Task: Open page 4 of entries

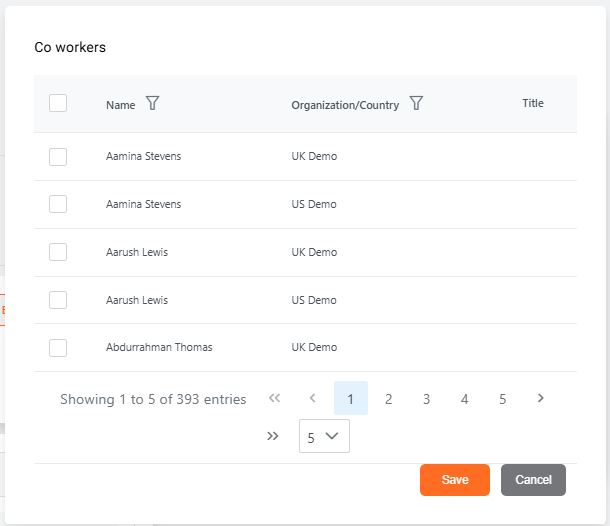Action: click(x=464, y=399)
